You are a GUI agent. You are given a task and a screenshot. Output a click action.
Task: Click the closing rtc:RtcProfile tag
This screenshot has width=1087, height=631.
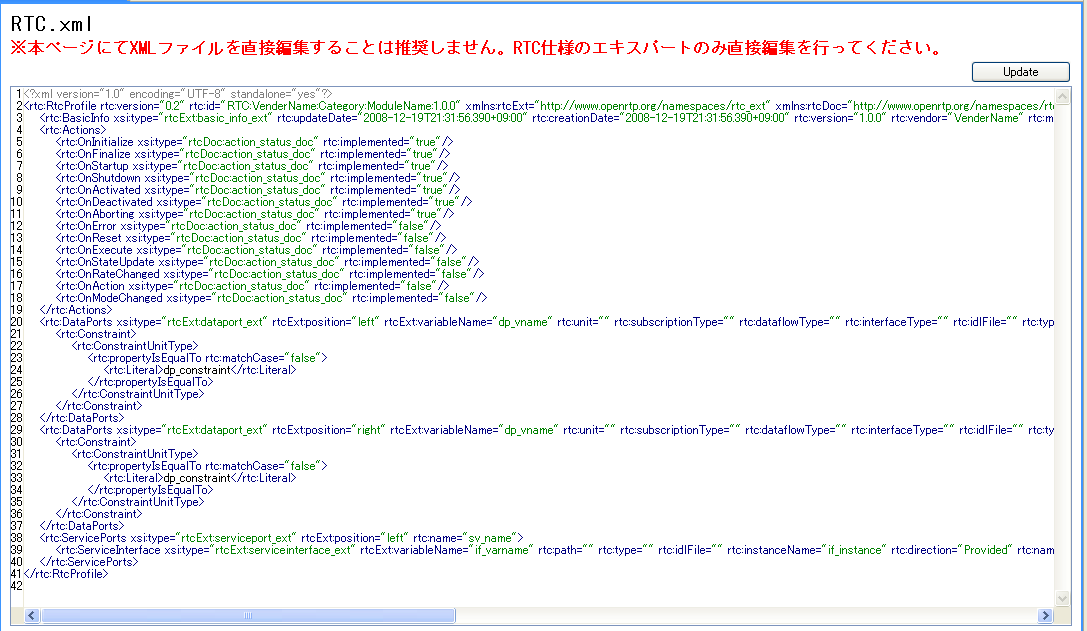tap(66, 574)
